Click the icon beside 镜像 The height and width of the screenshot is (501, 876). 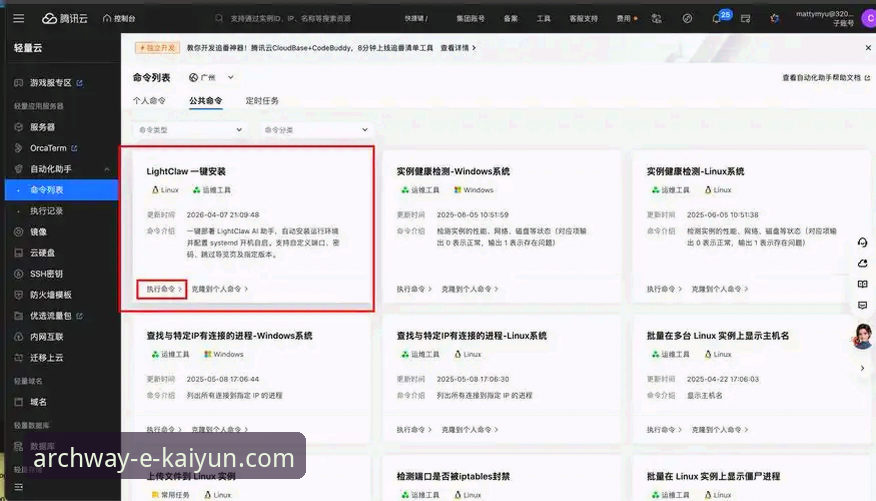18,232
